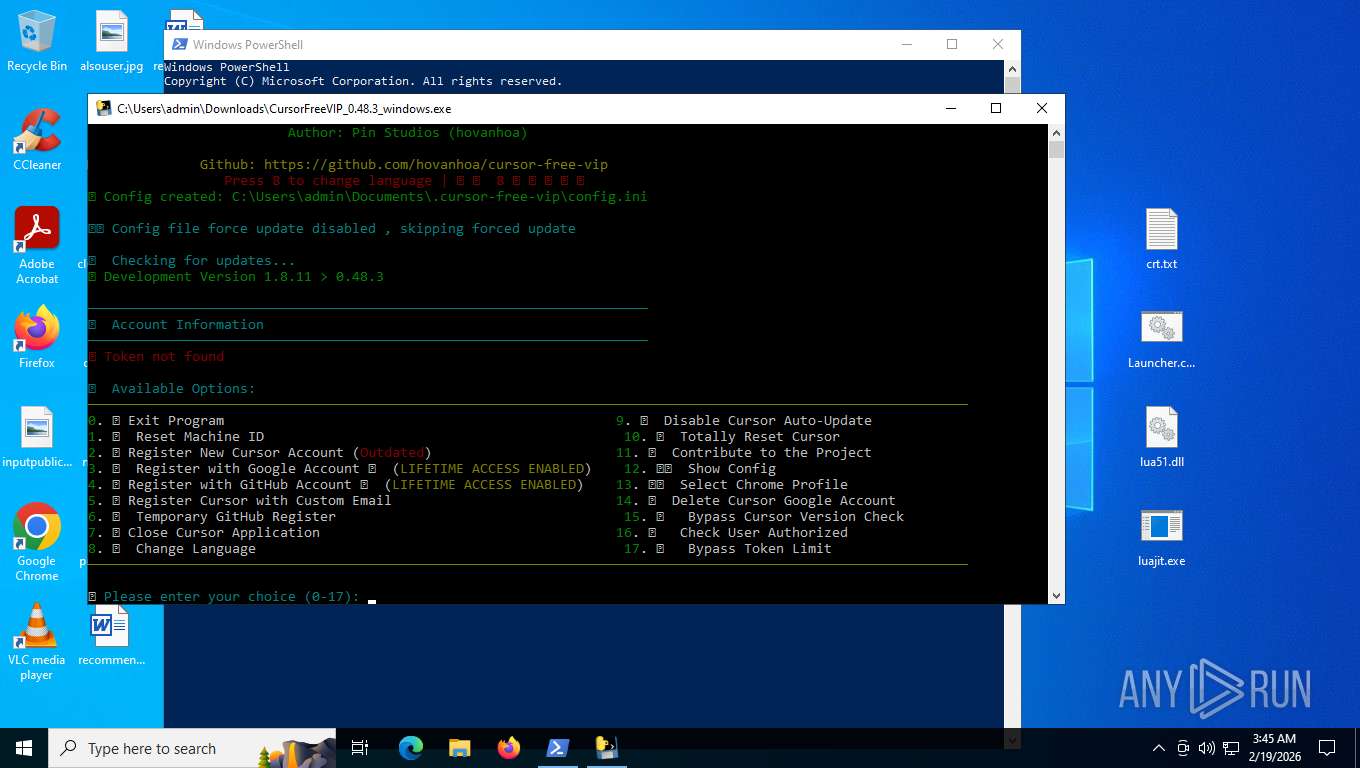Click 'Bypass Cursor Version Check' text

pos(796,517)
